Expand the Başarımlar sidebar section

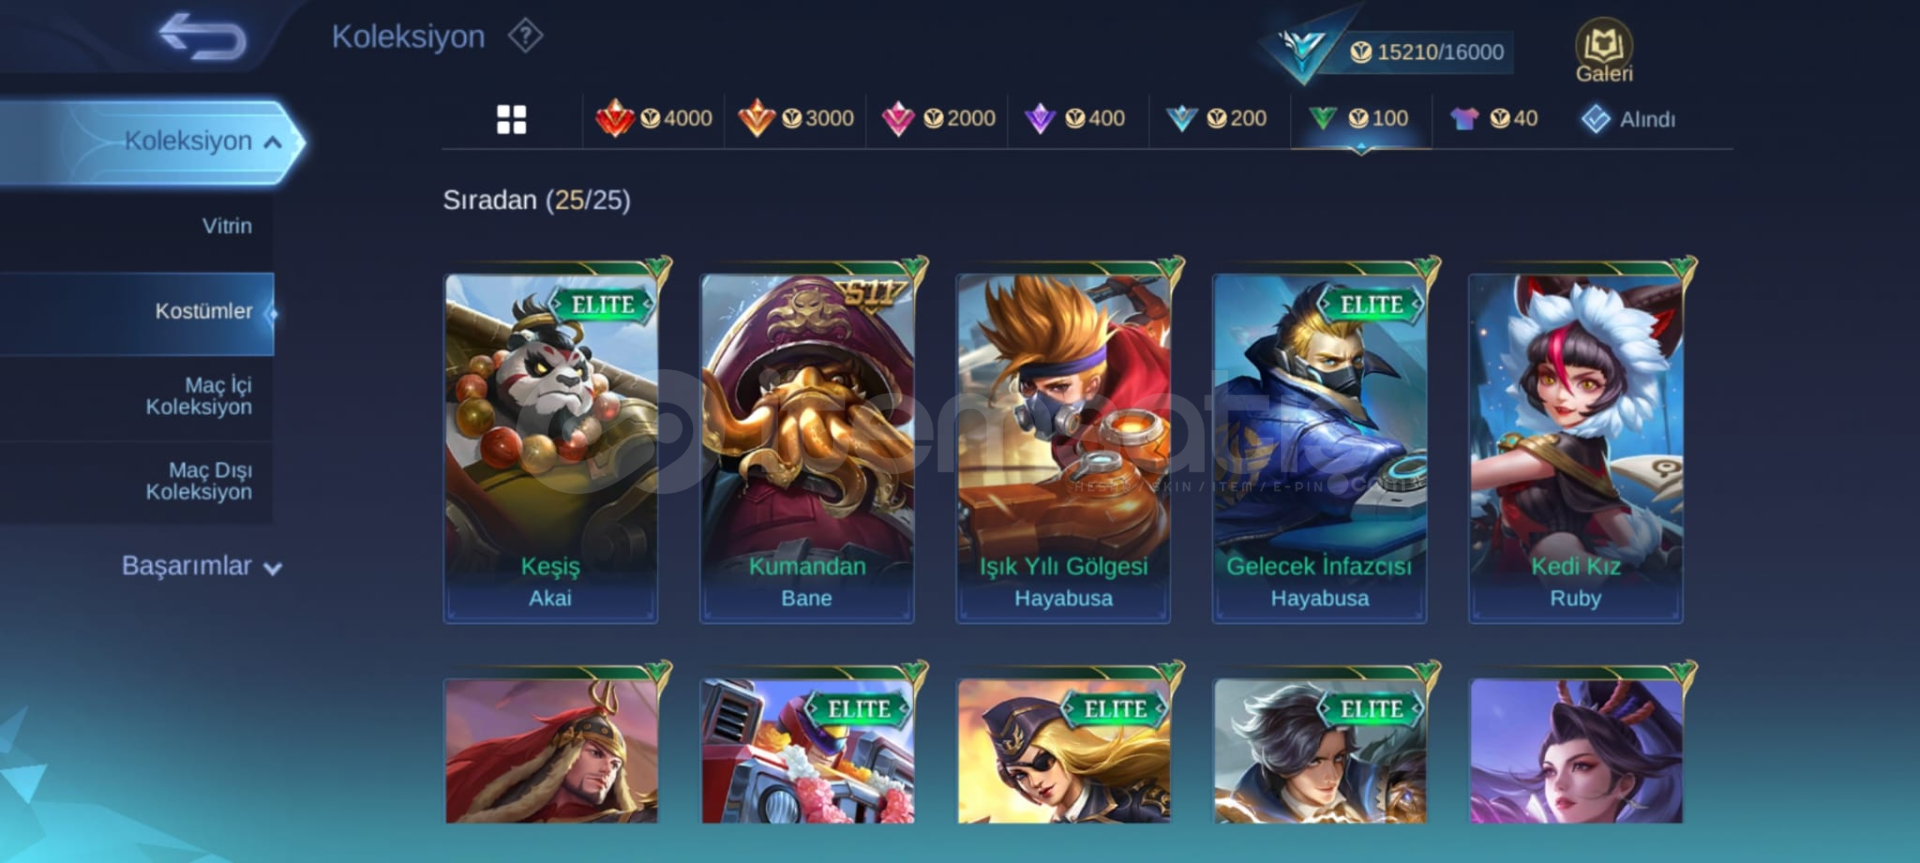click(x=201, y=566)
